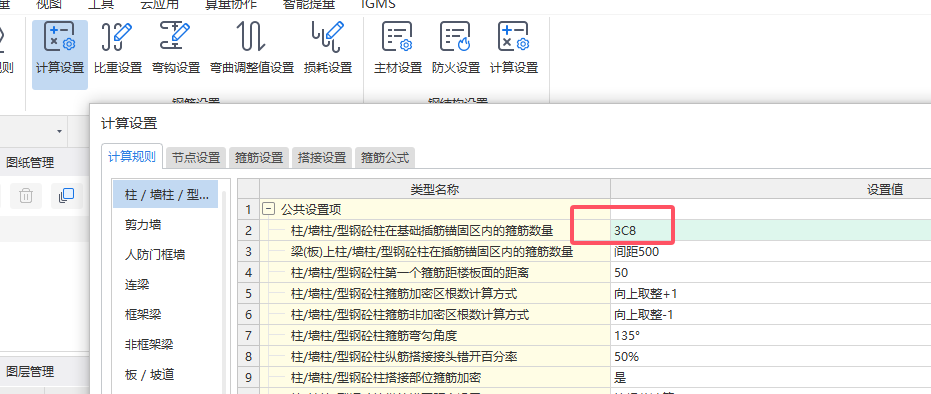Switch to the 搭接设置 tab

[x=322, y=158]
